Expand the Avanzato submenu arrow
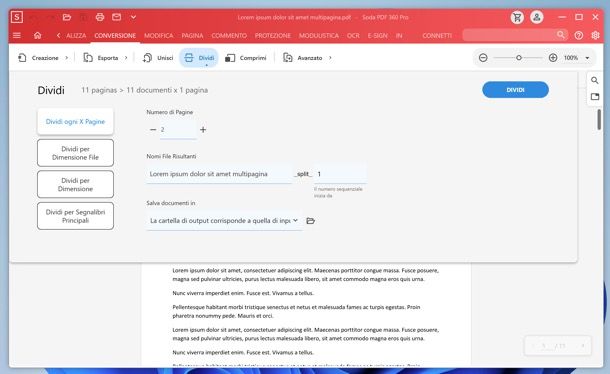 330,58
